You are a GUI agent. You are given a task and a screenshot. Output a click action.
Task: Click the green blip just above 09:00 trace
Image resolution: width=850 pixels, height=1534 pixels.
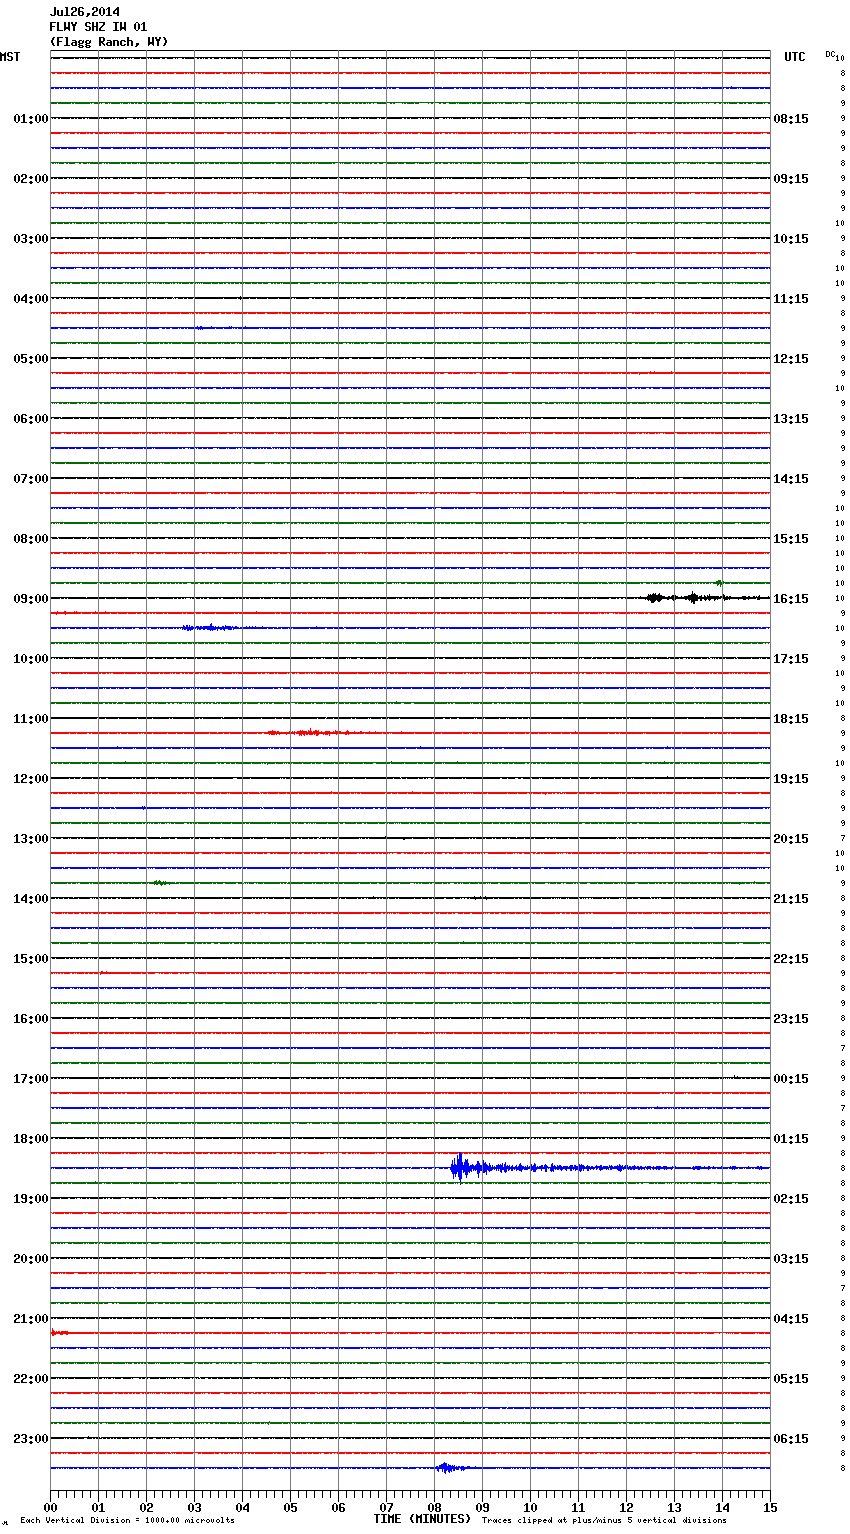coord(719,582)
